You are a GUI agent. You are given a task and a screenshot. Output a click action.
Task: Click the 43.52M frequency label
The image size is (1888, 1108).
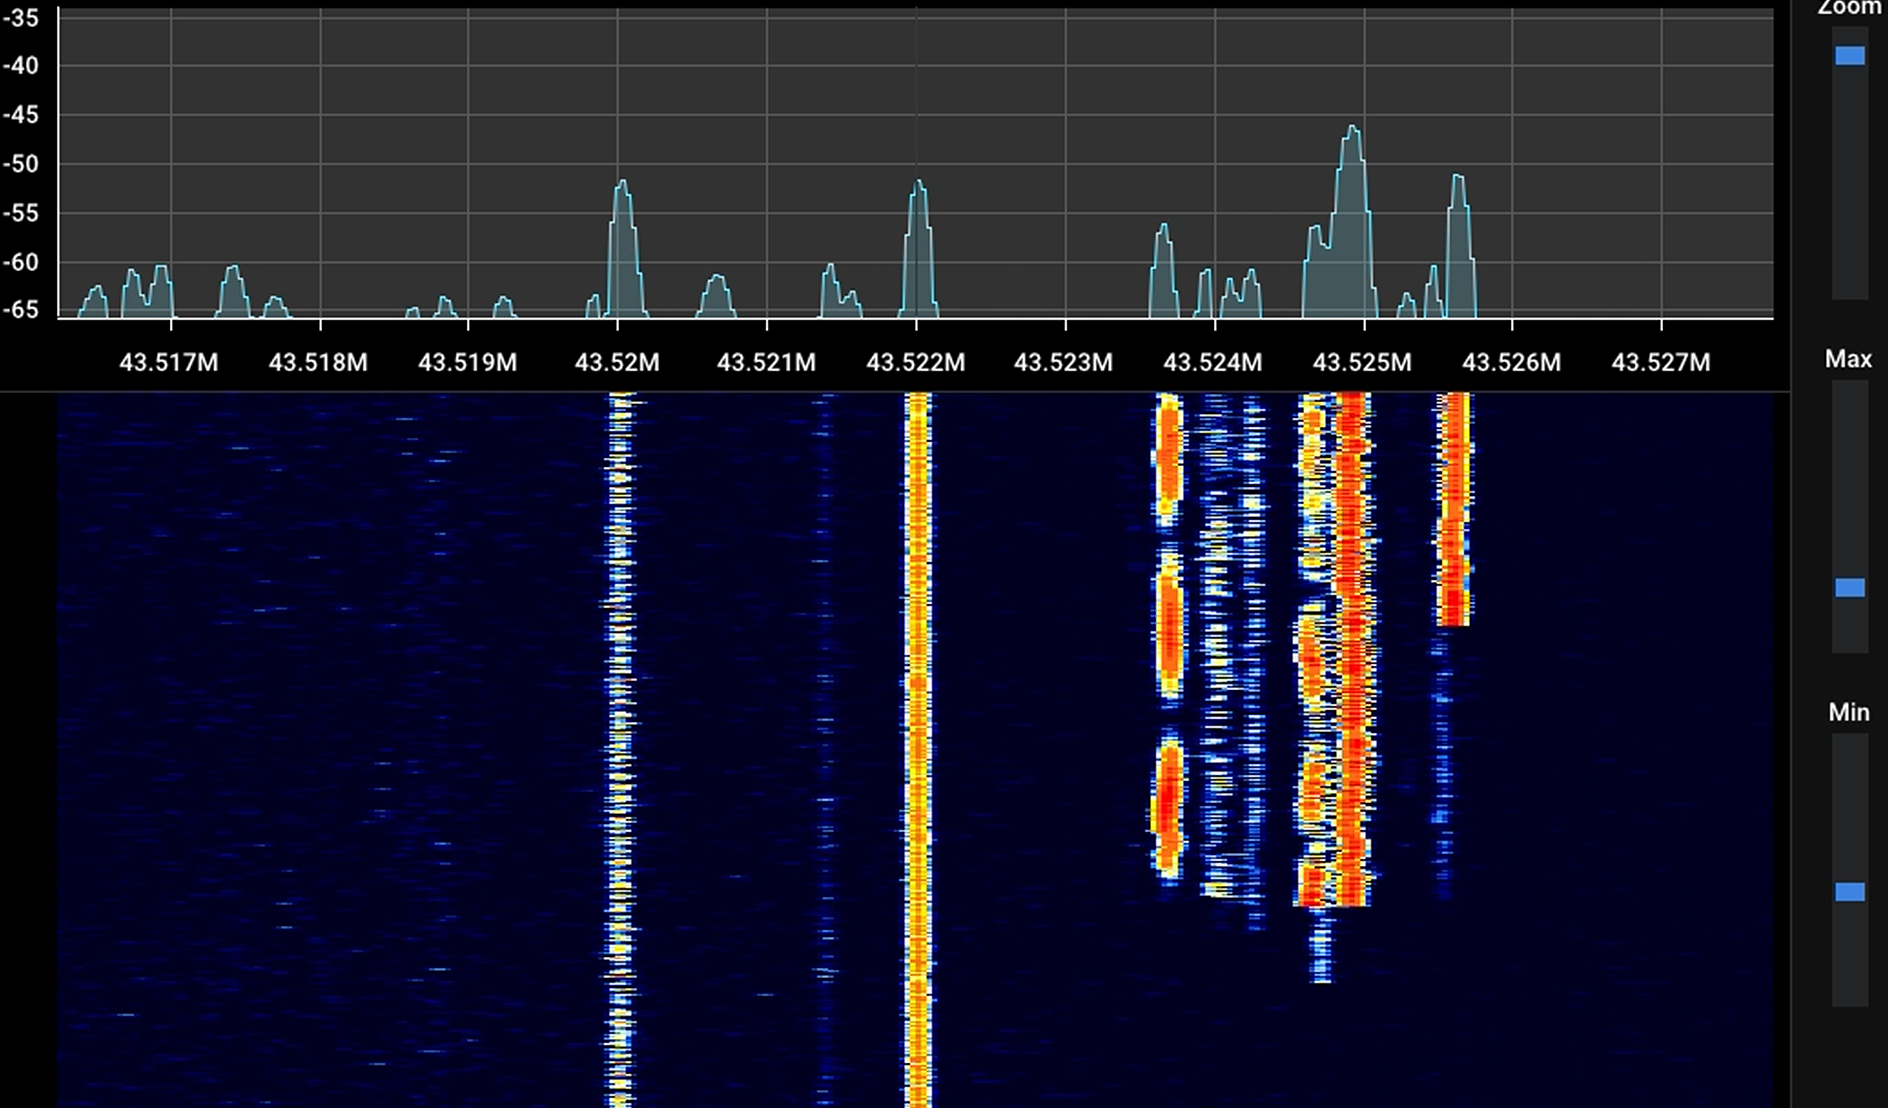pos(617,362)
